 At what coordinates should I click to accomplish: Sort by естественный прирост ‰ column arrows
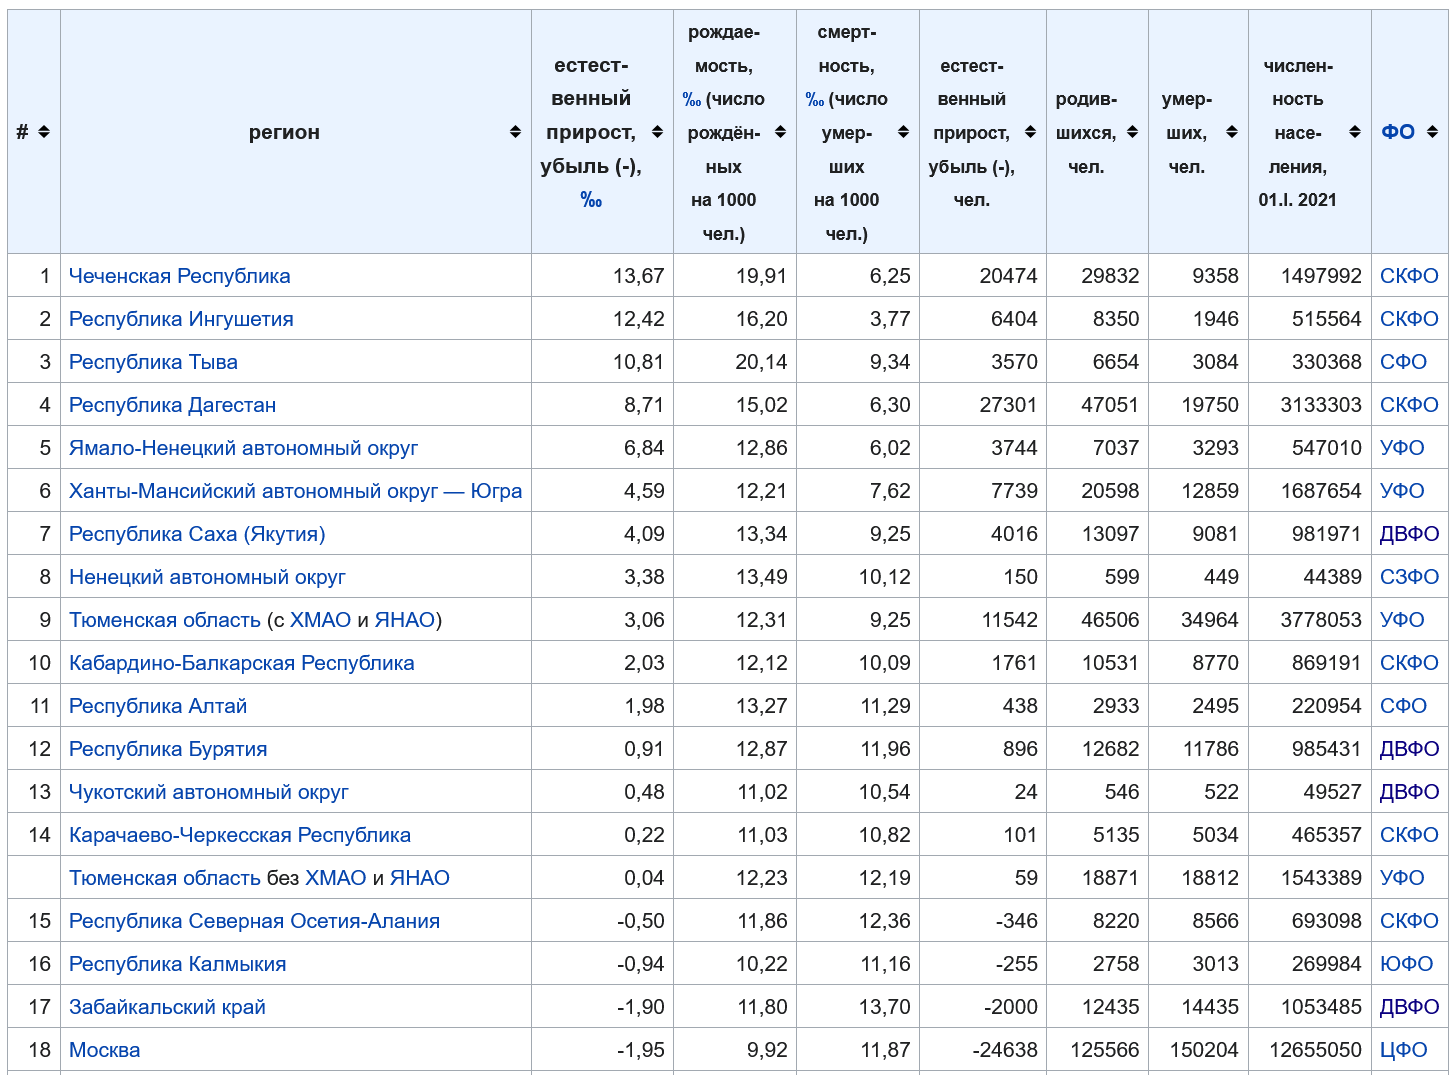tap(657, 132)
